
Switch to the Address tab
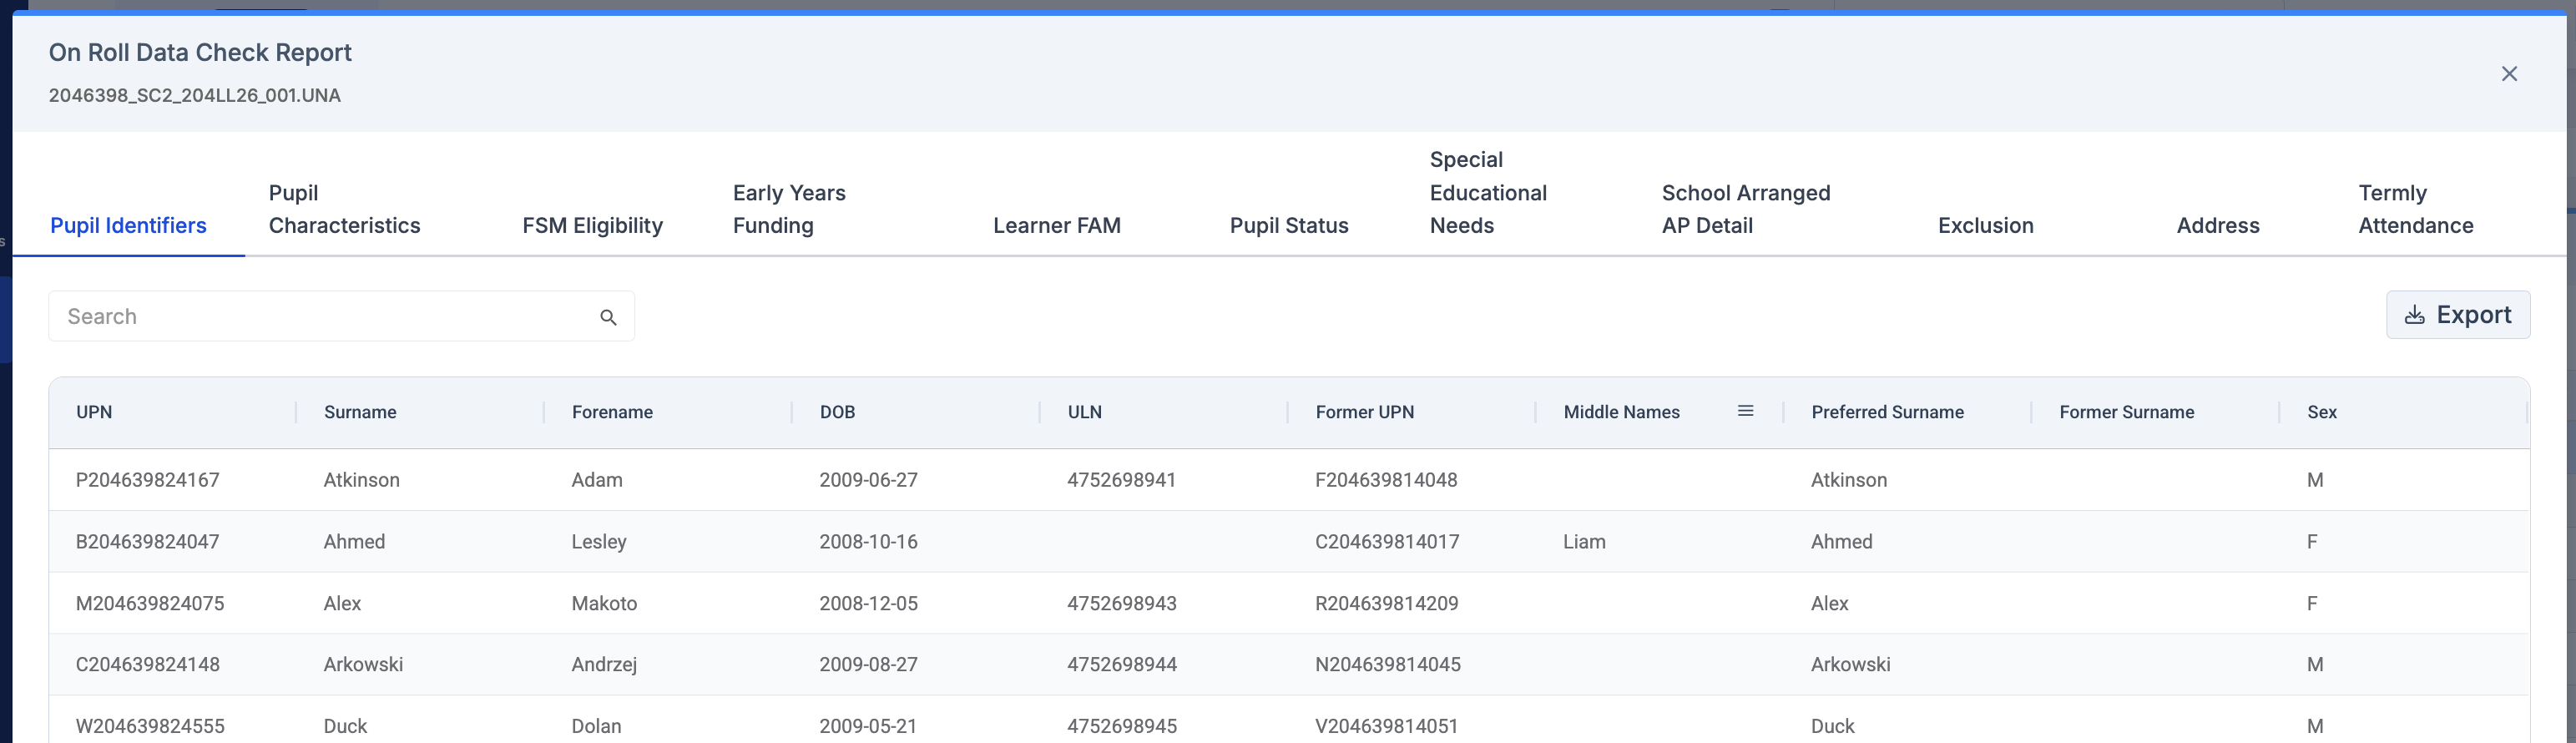pyautogui.click(x=2218, y=225)
